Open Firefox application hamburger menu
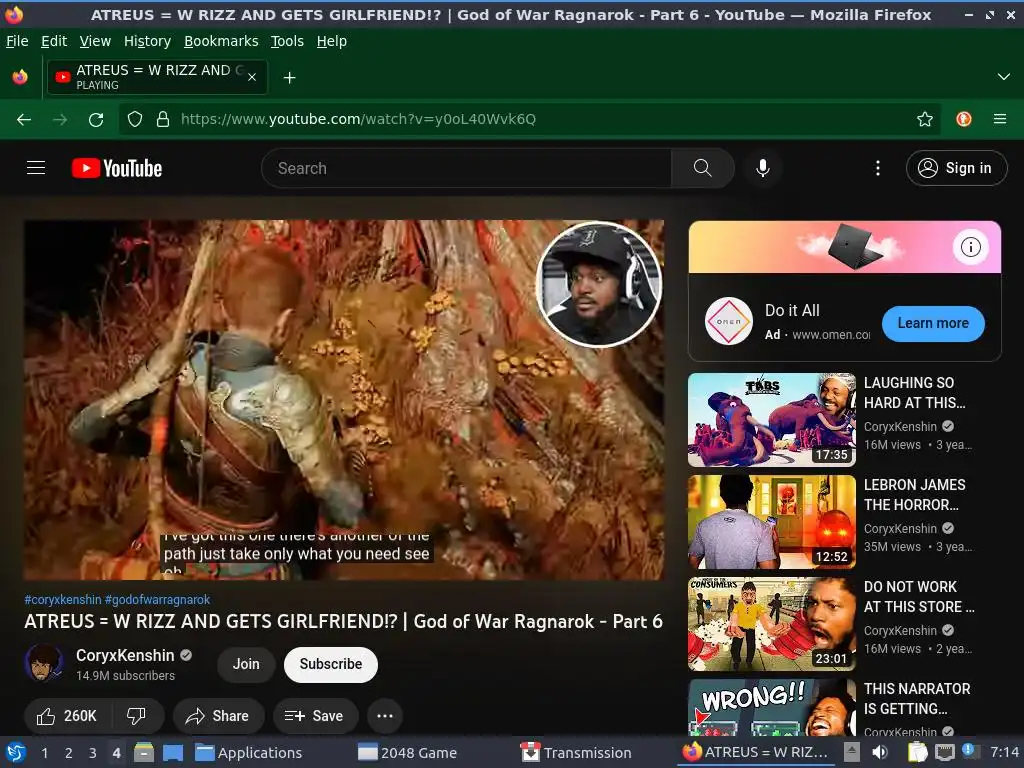Viewport: 1024px width, 768px height. pos(1000,119)
